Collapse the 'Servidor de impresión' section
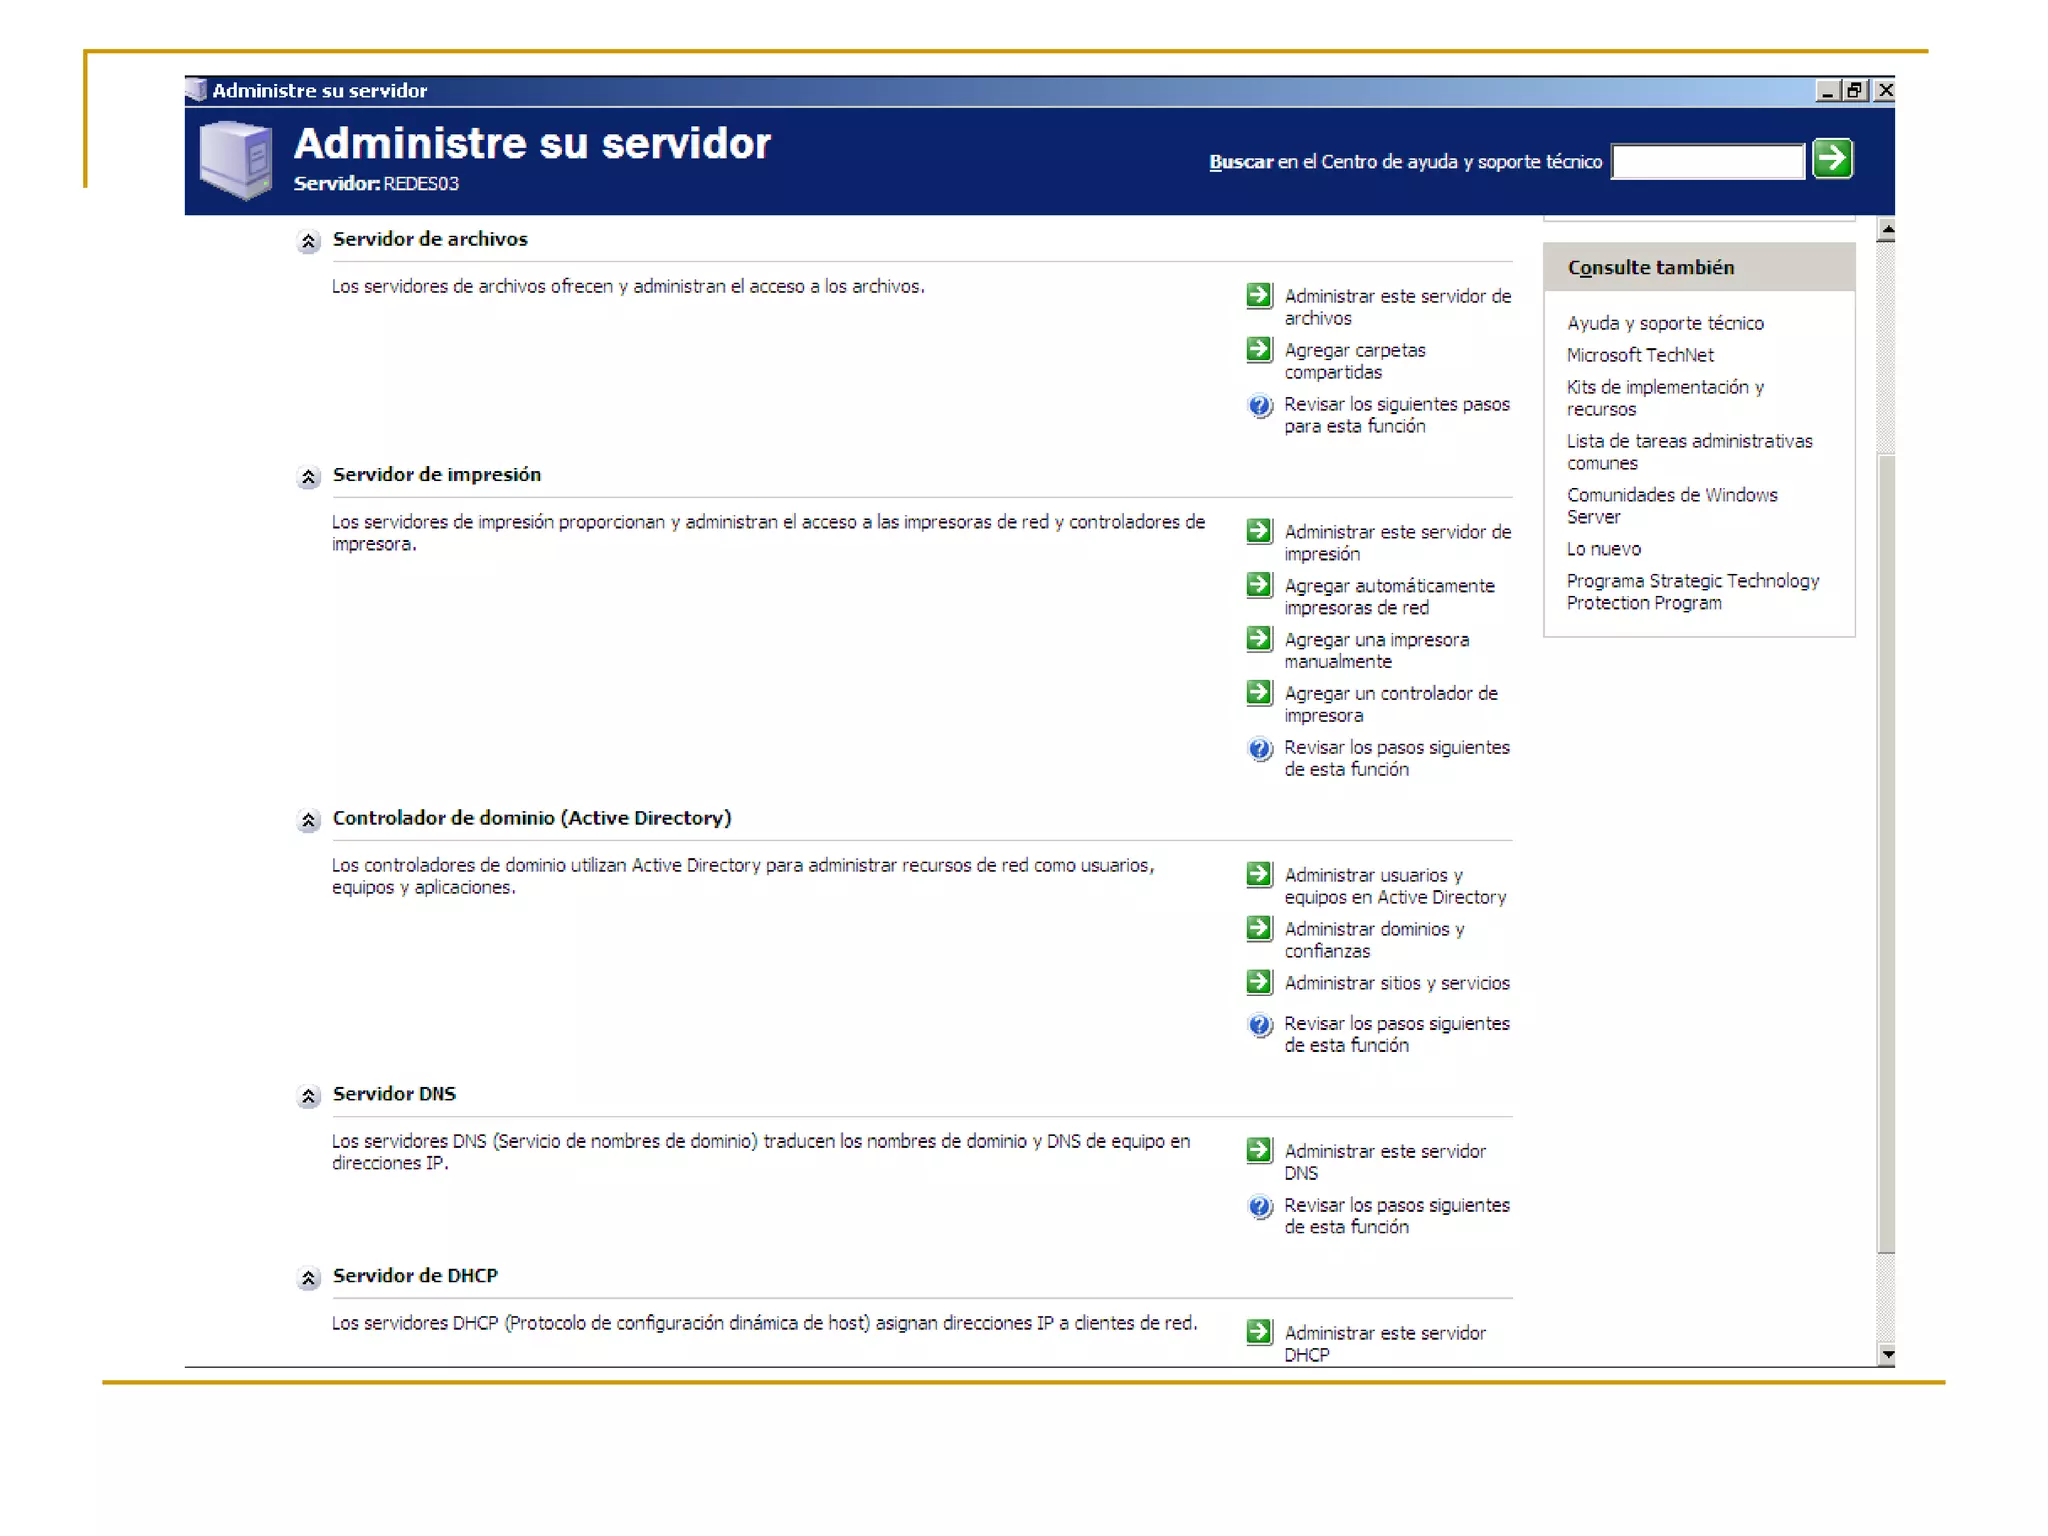The width and height of the screenshot is (2048, 1536). pos(308,477)
